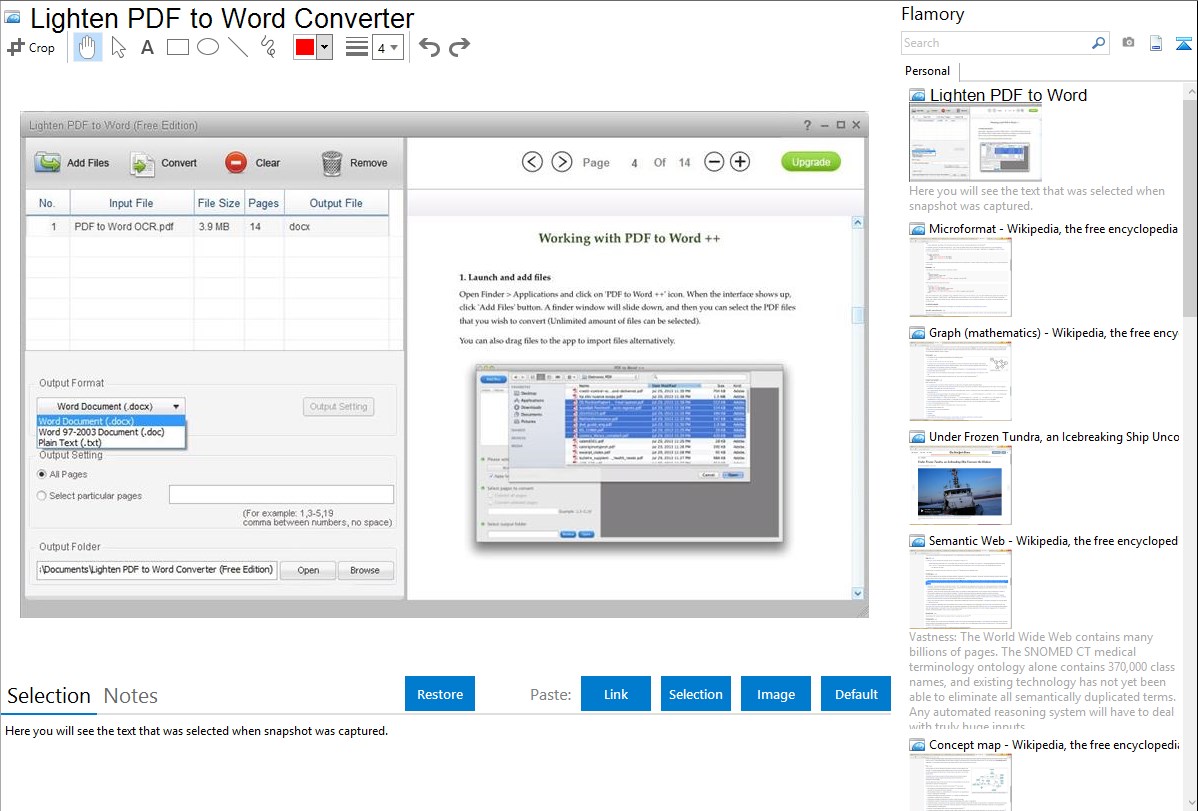
Task: Switch to the Selection tab
Action: point(49,696)
